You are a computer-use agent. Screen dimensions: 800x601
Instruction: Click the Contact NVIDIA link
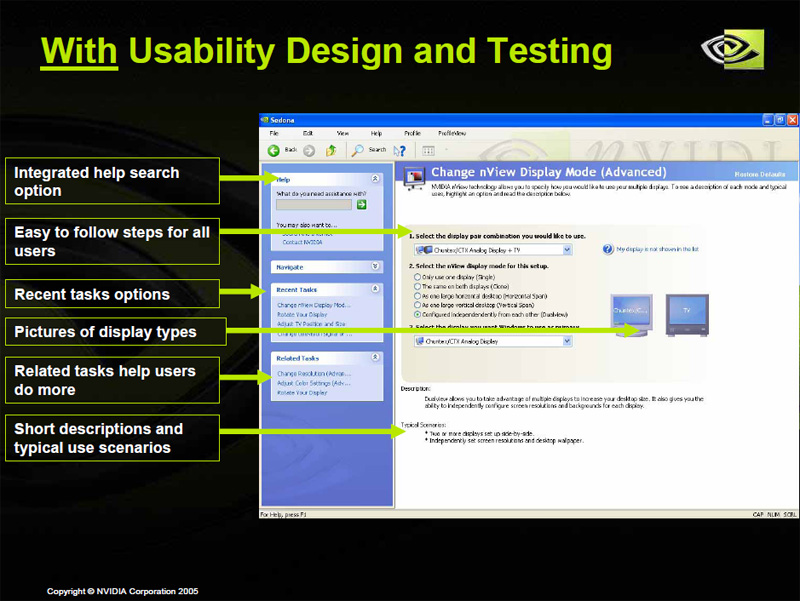(x=303, y=242)
